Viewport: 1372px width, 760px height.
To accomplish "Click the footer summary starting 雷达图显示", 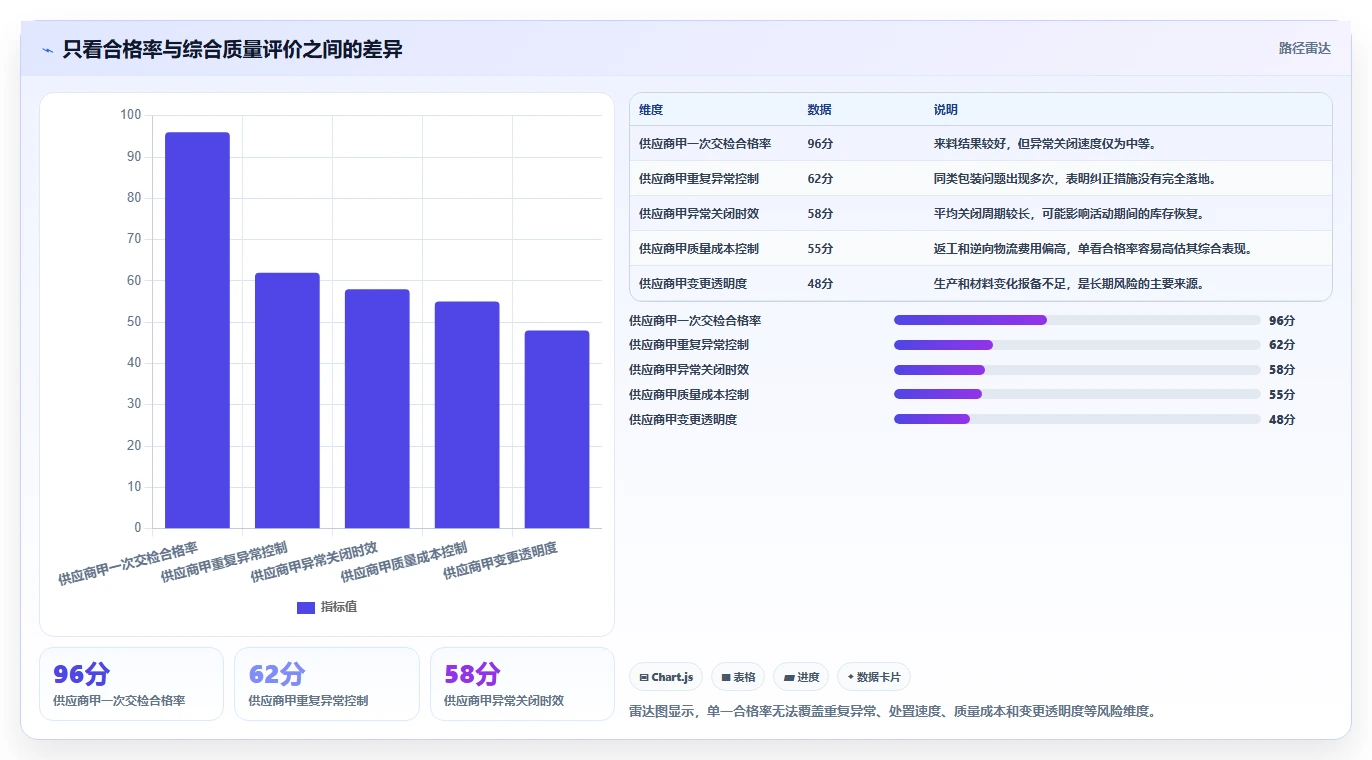I will pos(892,712).
